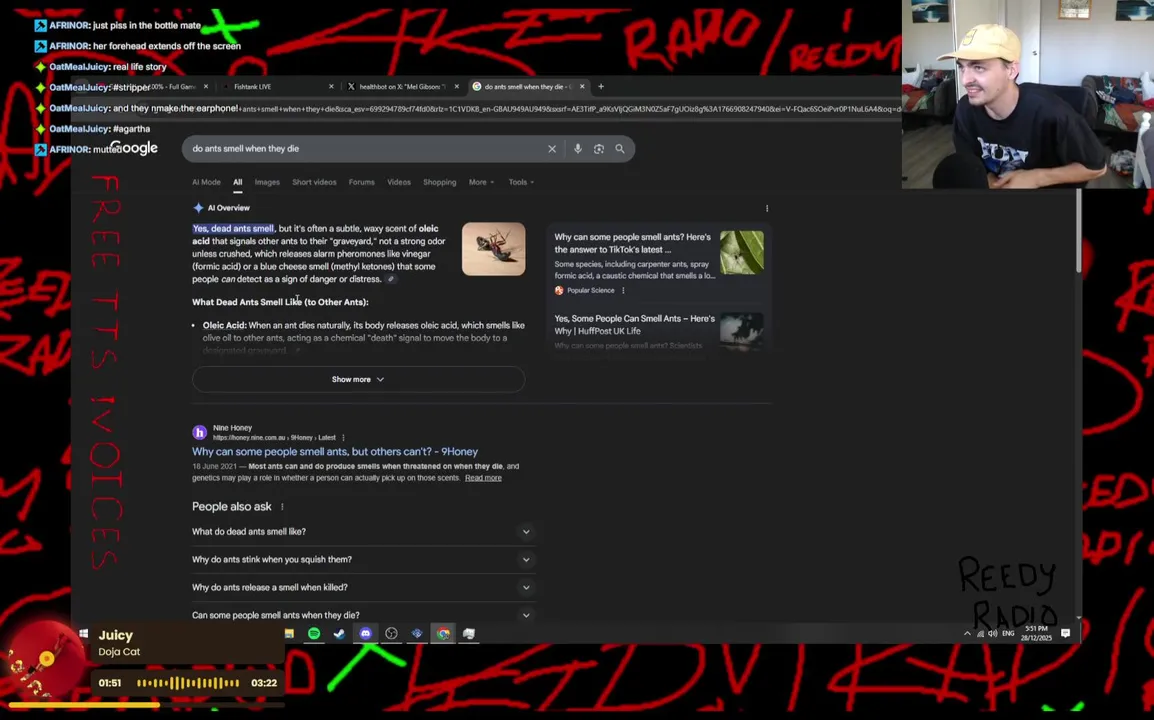Click the AI Overview sparkle icon
This screenshot has height=720, width=1154.
(x=198, y=208)
